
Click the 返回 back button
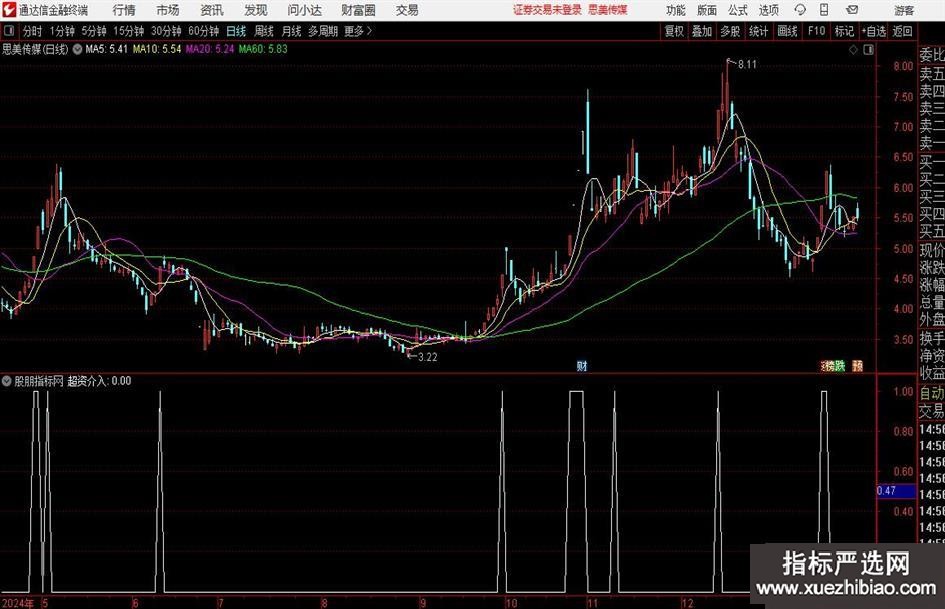point(902,31)
